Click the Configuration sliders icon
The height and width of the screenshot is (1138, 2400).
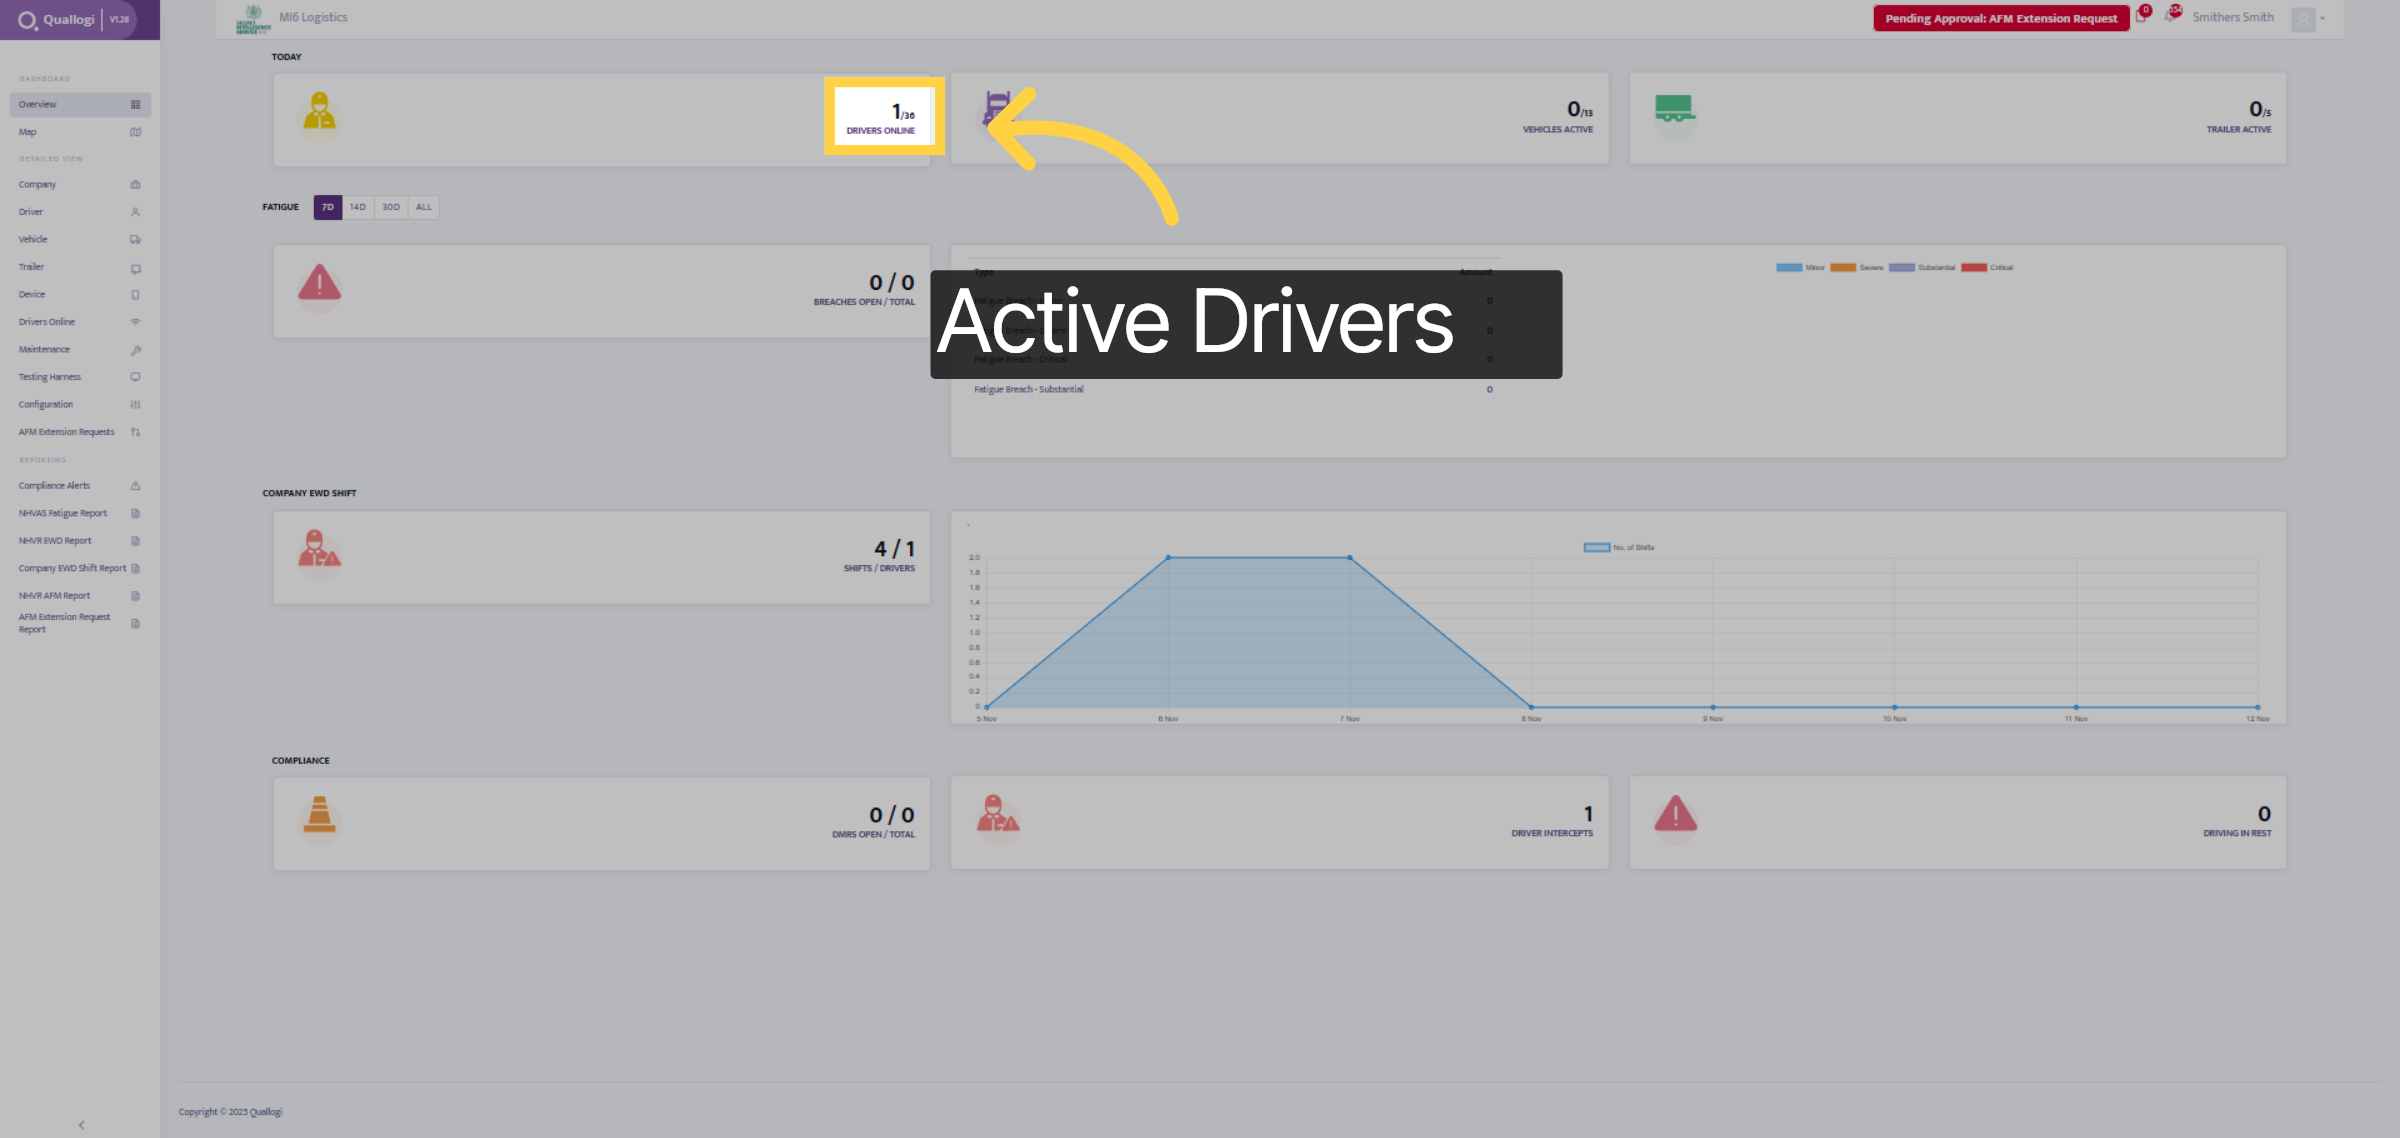135,405
